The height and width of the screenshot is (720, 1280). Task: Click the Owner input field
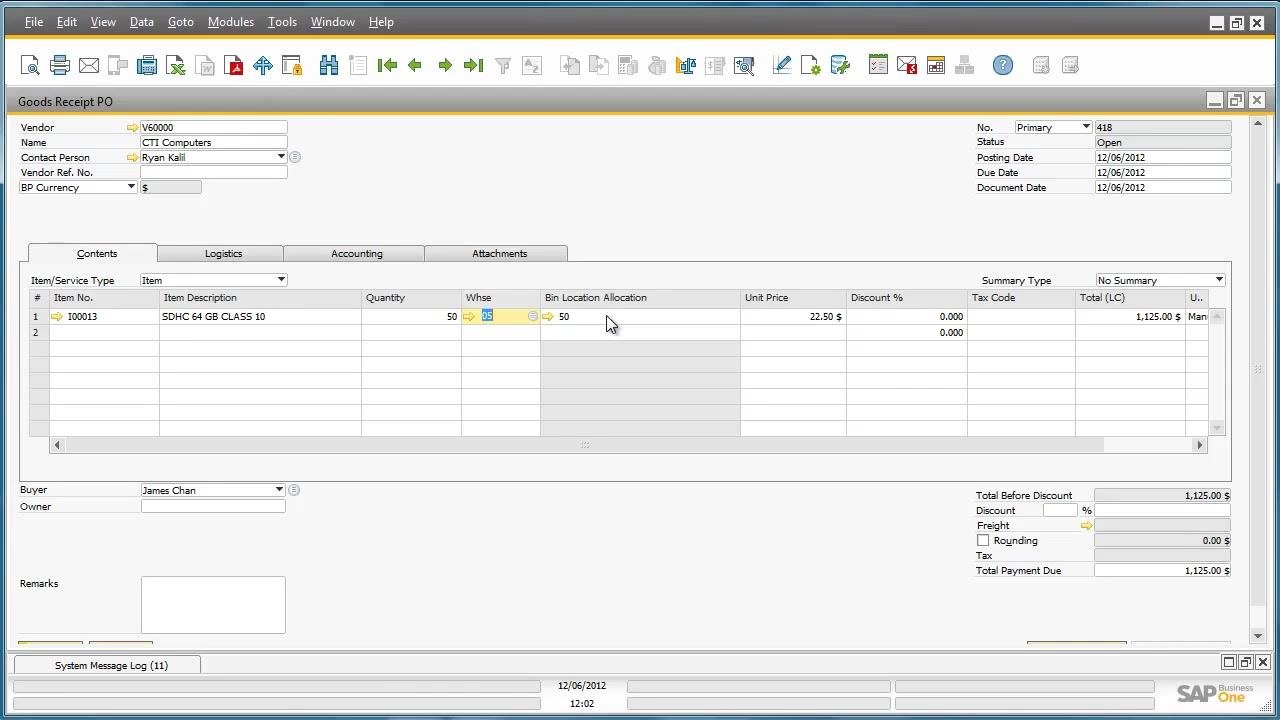tap(213, 507)
